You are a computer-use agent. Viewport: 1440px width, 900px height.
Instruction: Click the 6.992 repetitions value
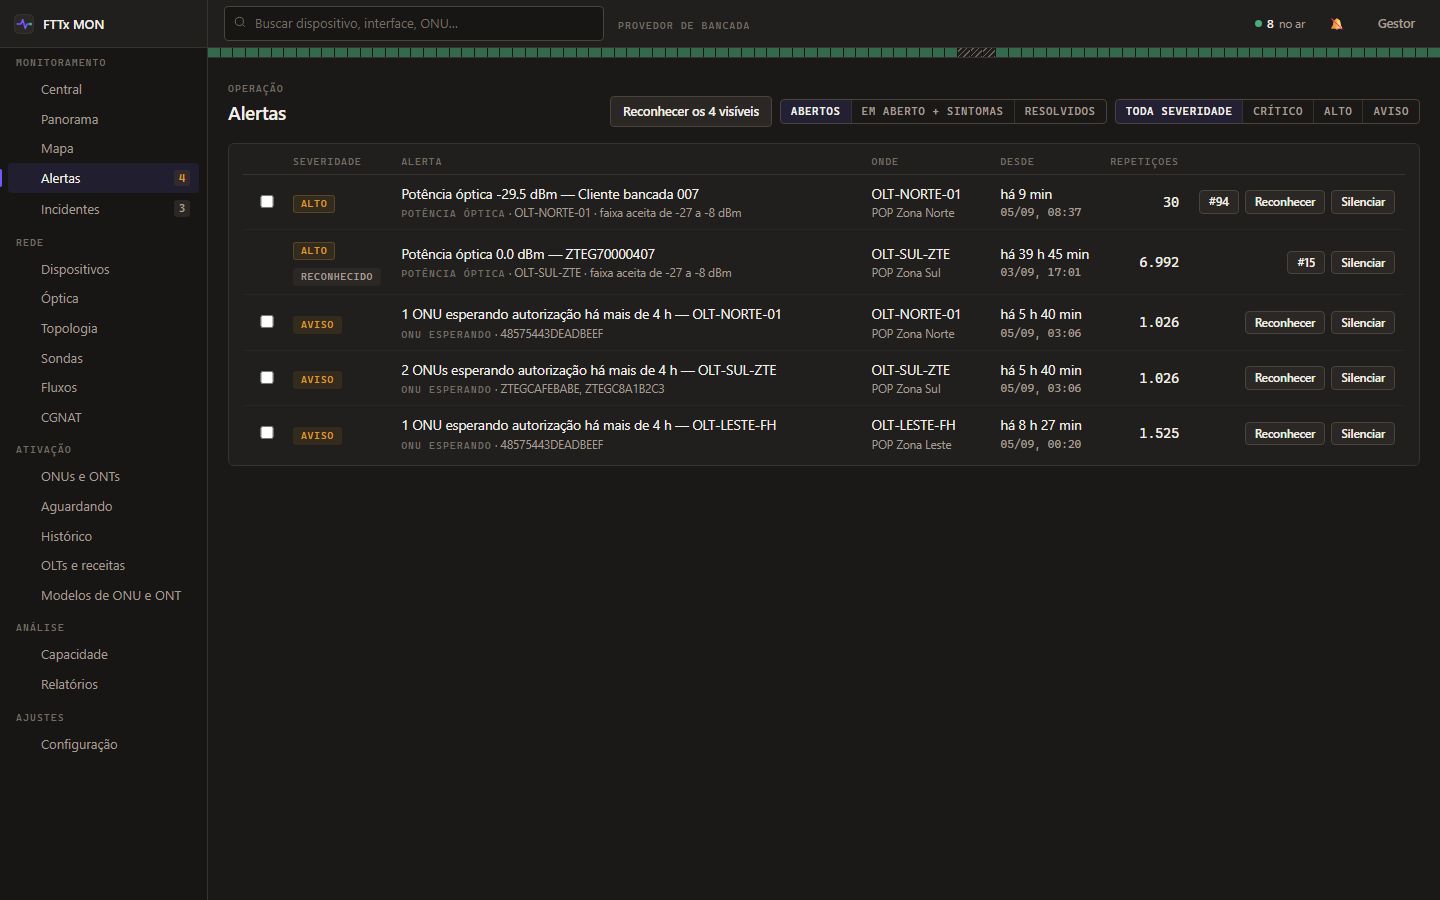[x=1159, y=262]
